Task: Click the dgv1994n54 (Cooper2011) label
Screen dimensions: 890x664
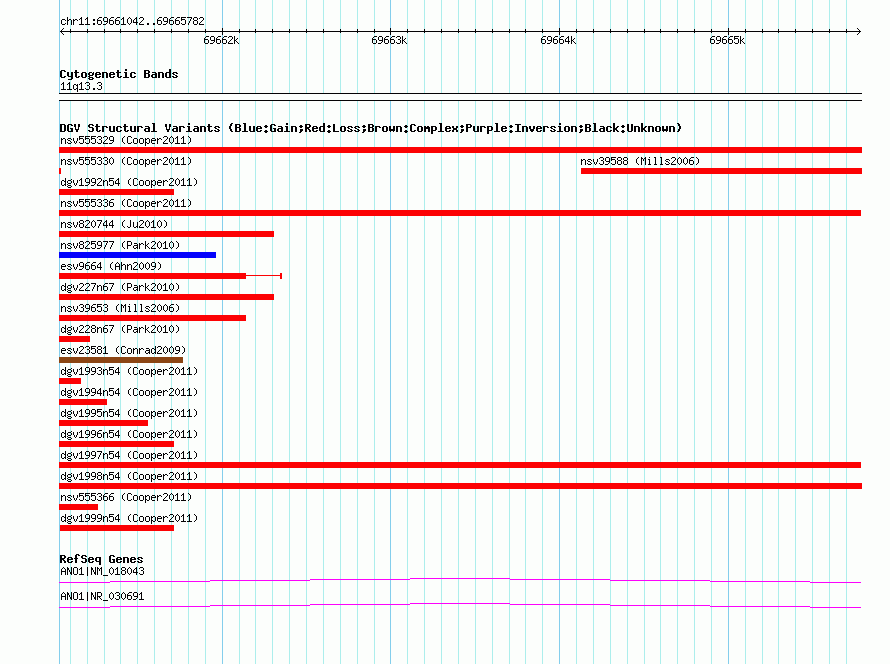Action: pyautogui.click(x=129, y=392)
